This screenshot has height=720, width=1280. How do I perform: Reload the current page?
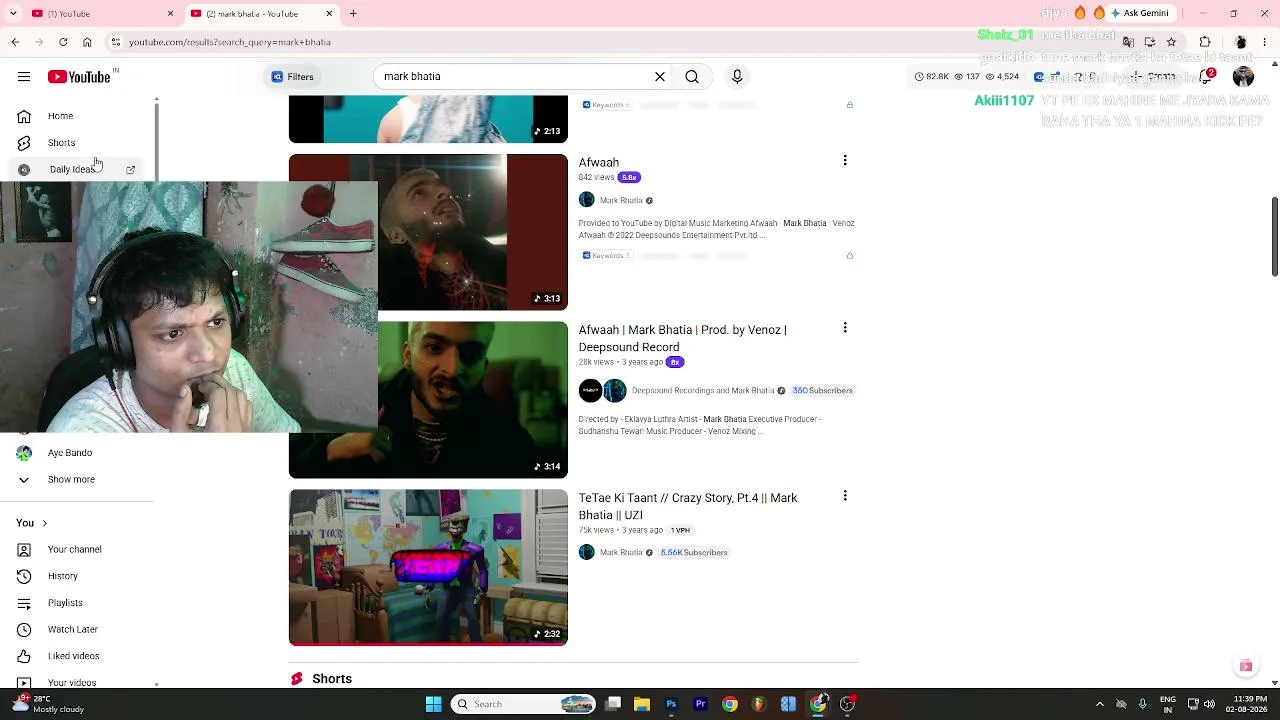point(63,42)
